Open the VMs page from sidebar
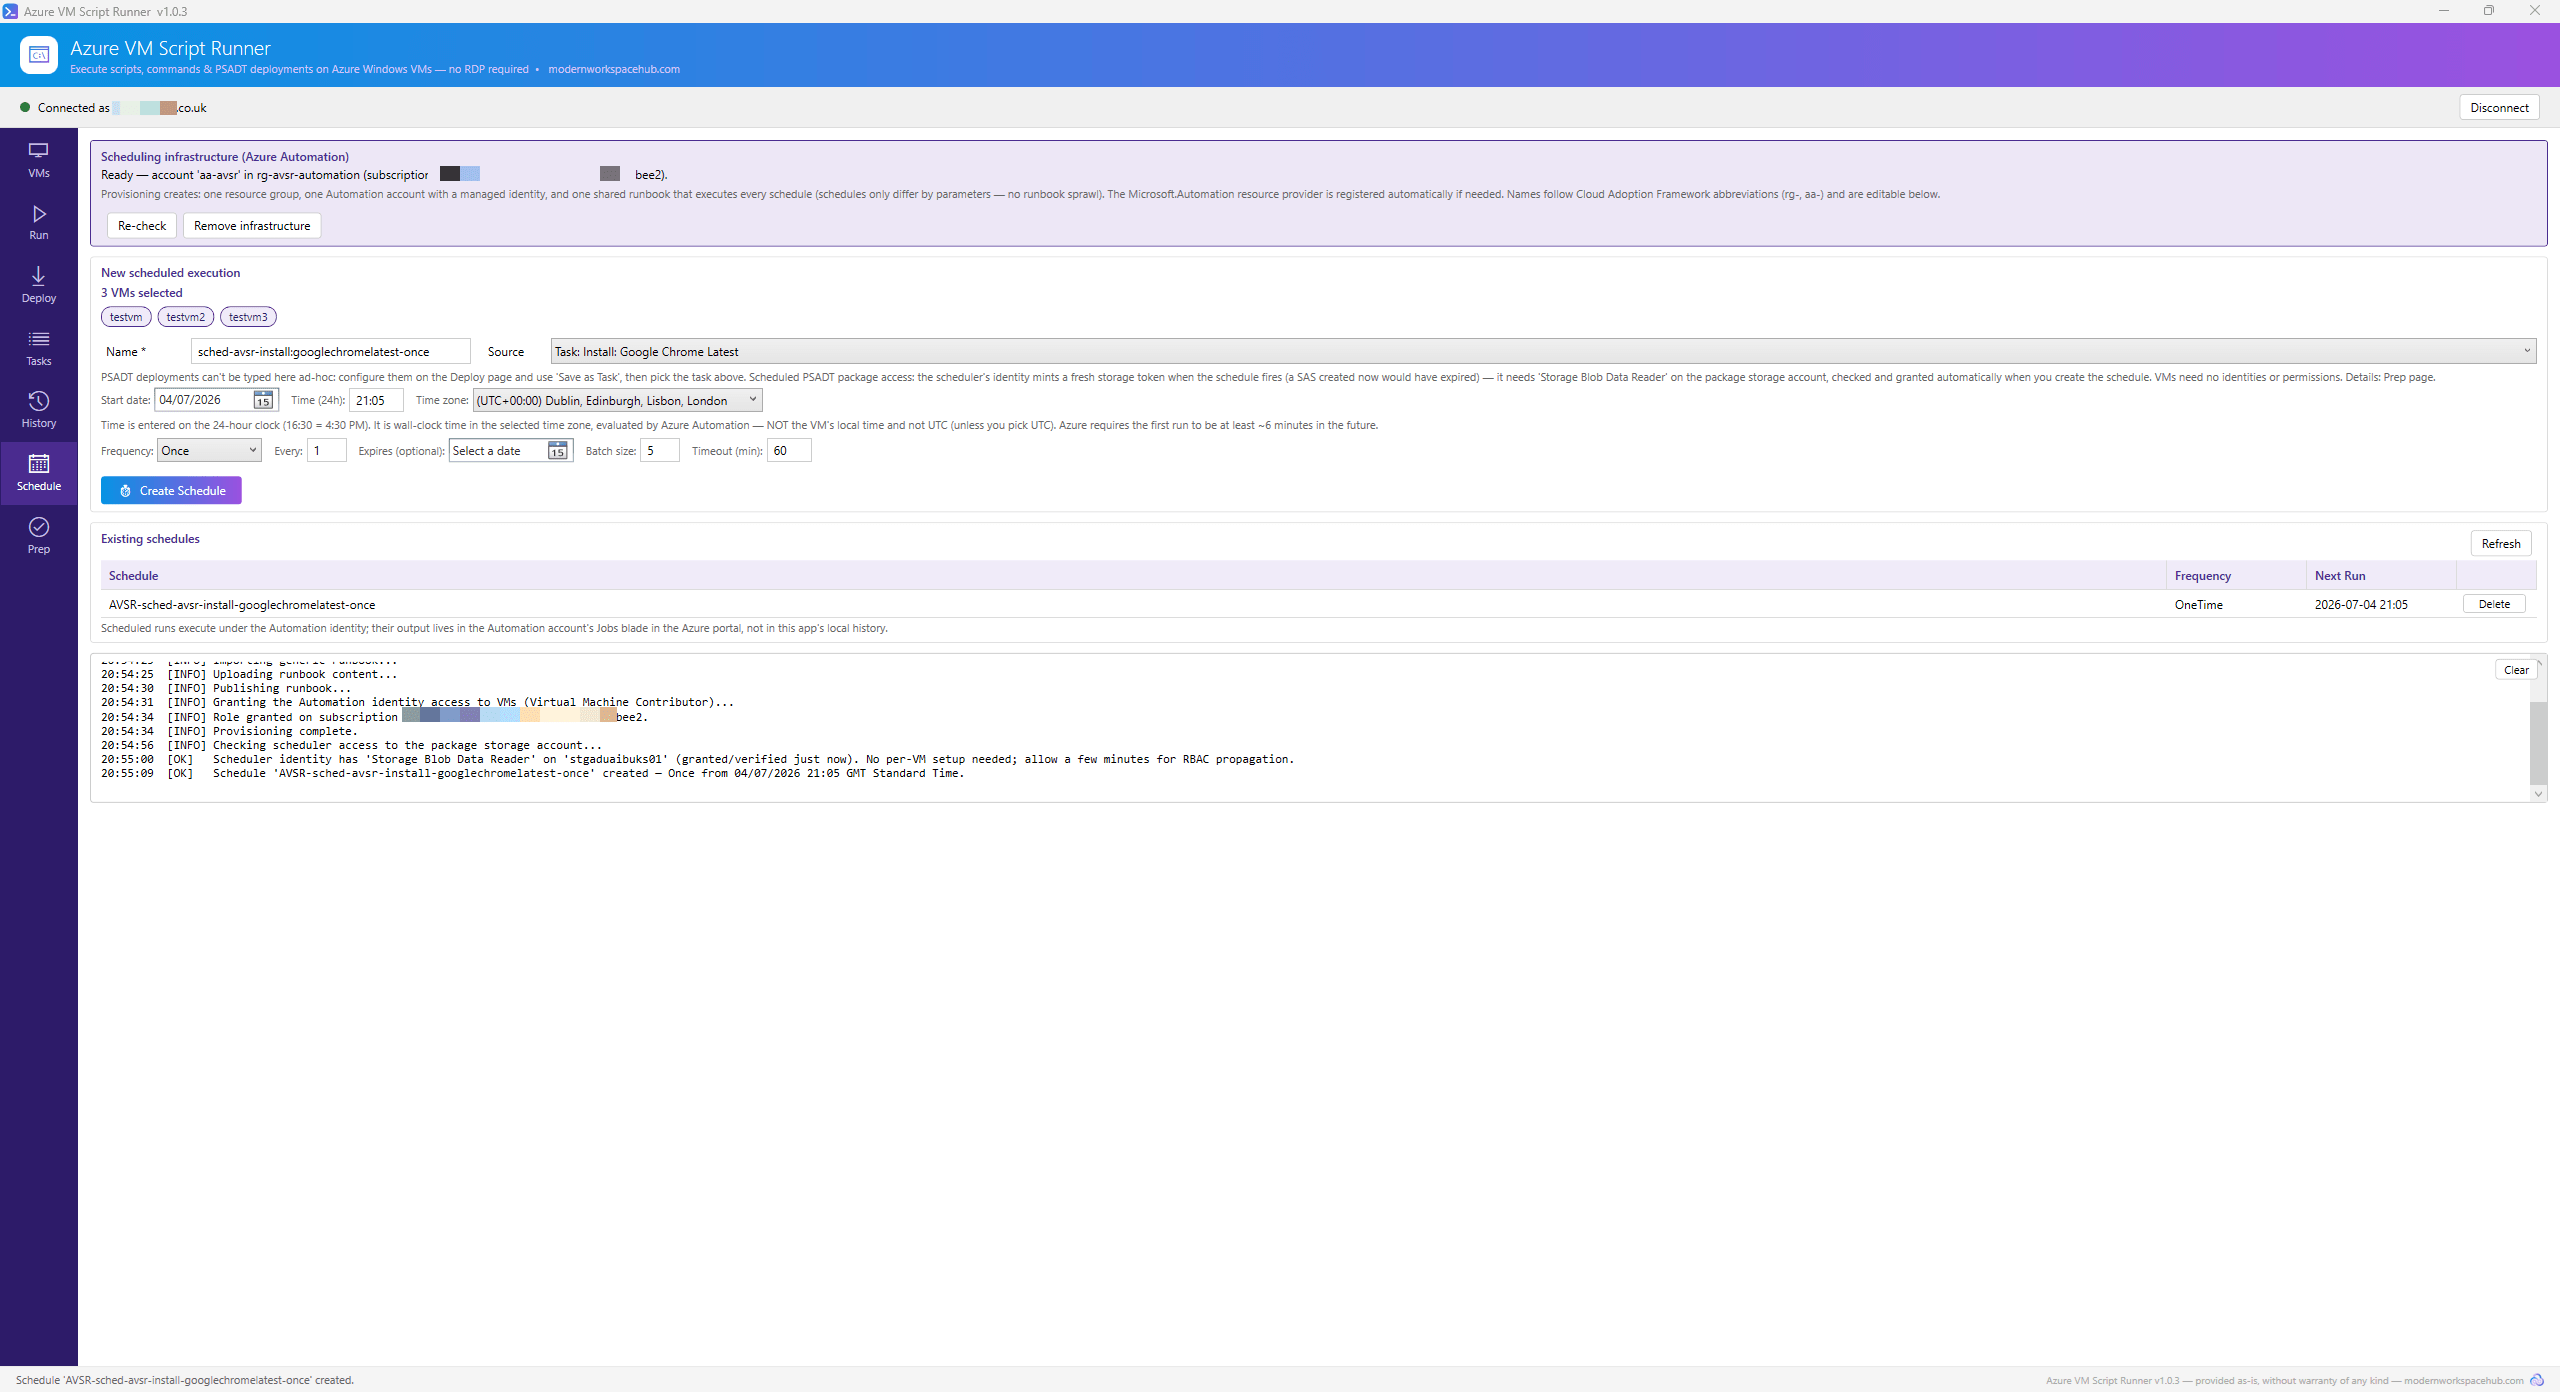 38,160
